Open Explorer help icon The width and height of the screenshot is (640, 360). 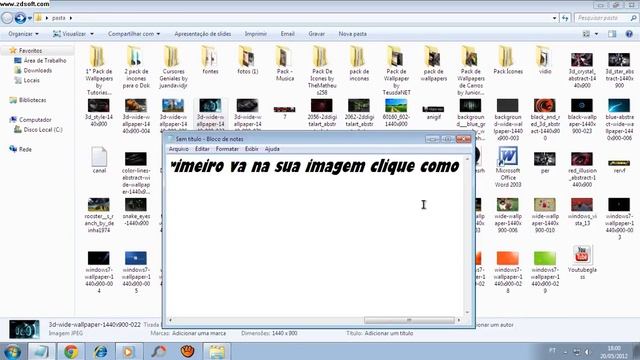[x=629, y=34]
